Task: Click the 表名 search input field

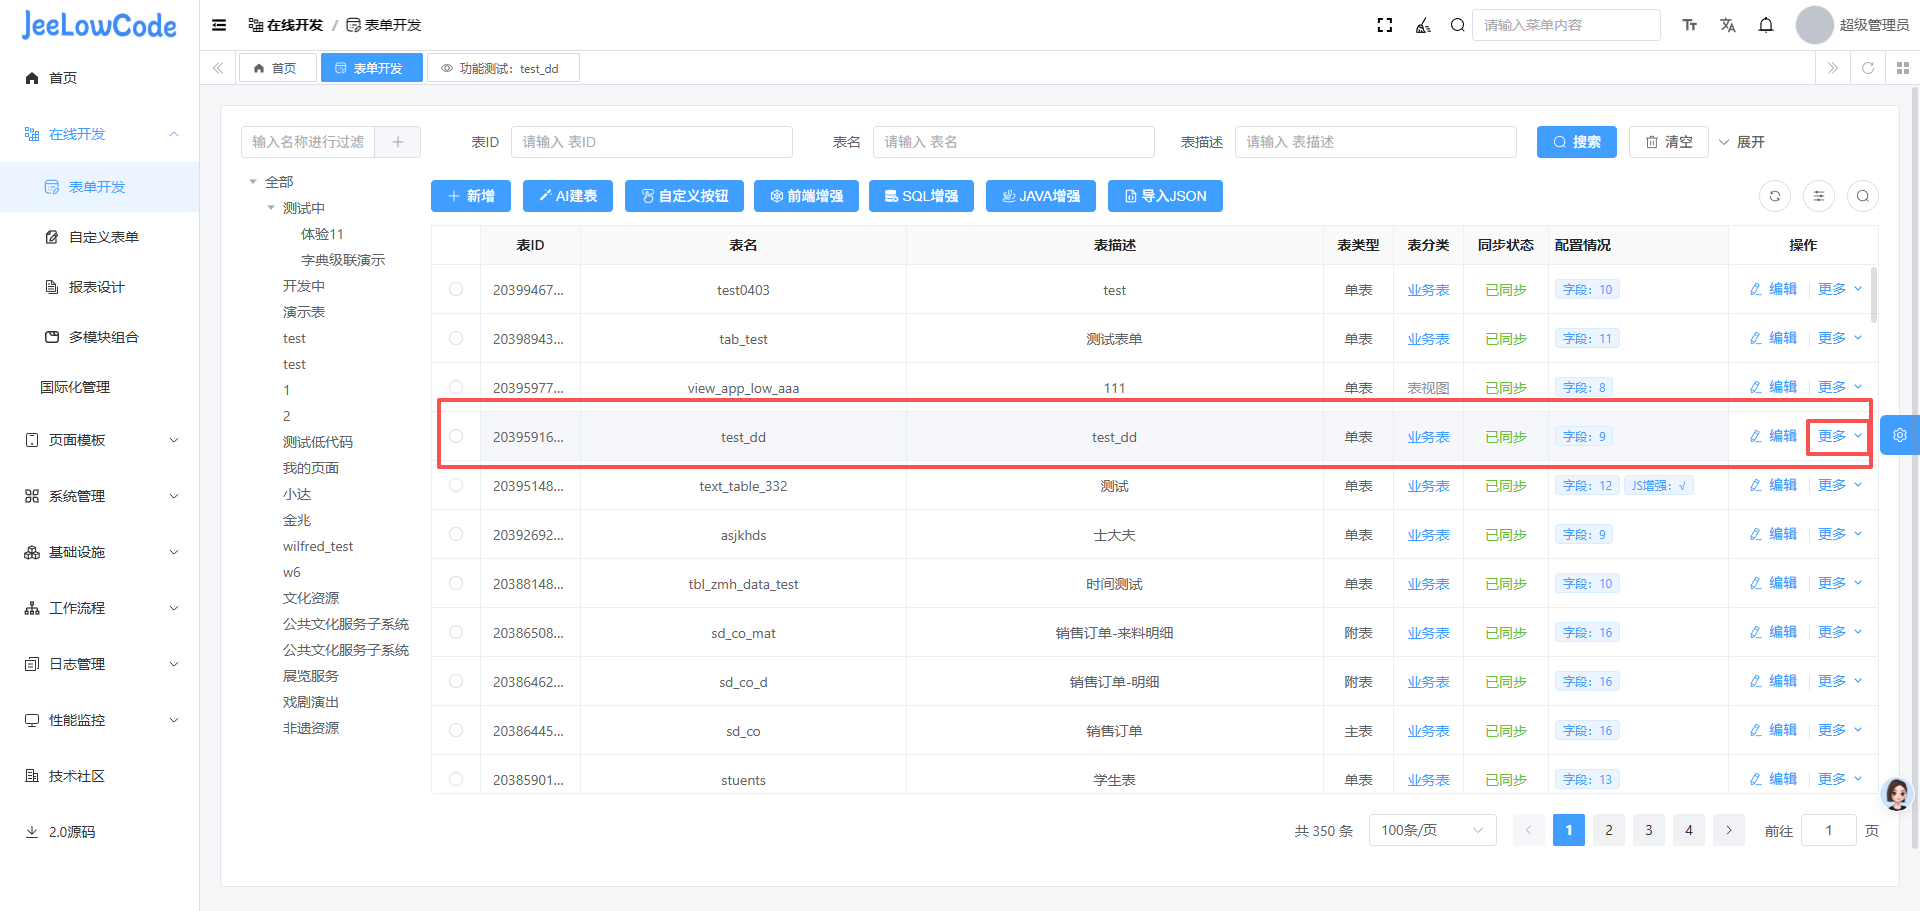Action: pyautogui.click(x=1013, y=142)
